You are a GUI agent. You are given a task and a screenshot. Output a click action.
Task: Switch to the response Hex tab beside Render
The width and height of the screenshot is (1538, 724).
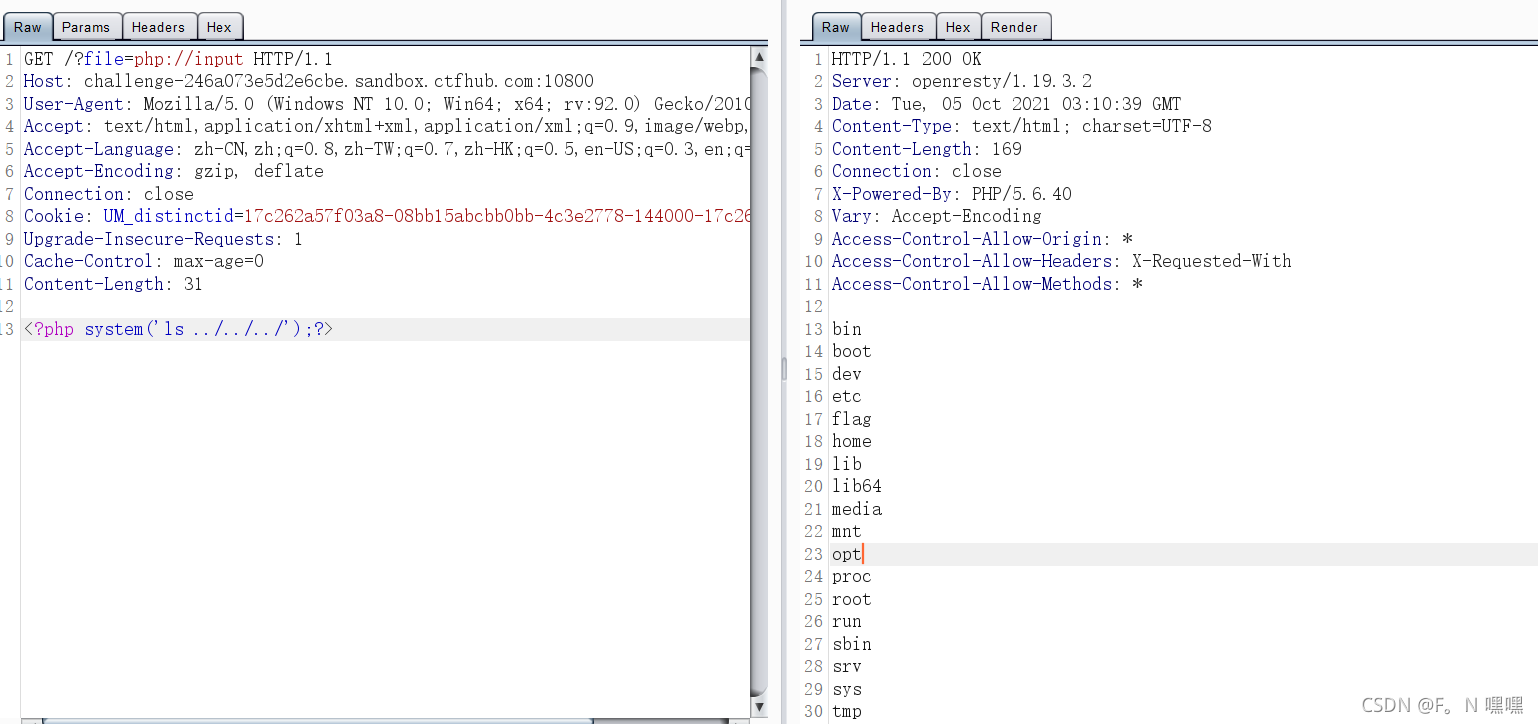[958, 27]
